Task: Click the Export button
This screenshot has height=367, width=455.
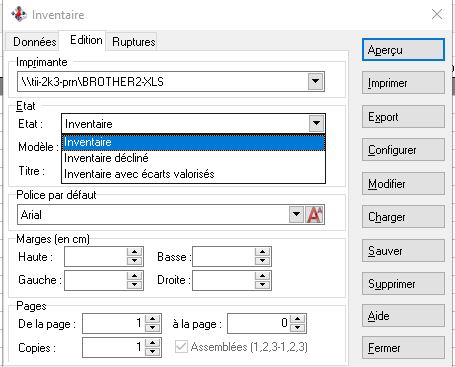Action: (x=403, y=117)
